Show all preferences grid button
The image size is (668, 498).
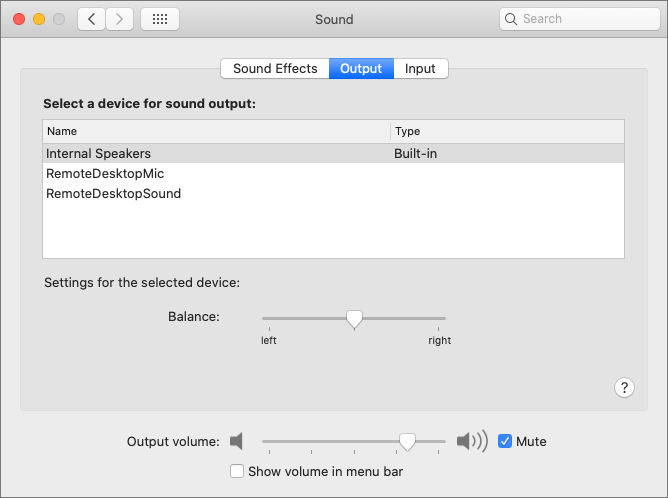pos(160,19)
